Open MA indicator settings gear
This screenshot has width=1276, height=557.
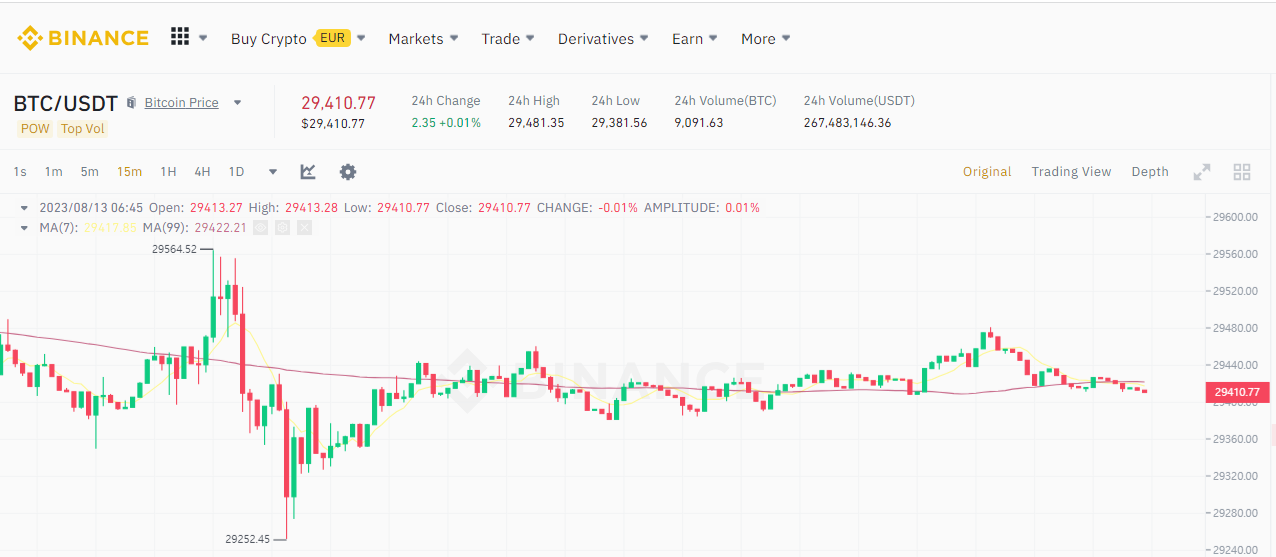pos(282,227)
